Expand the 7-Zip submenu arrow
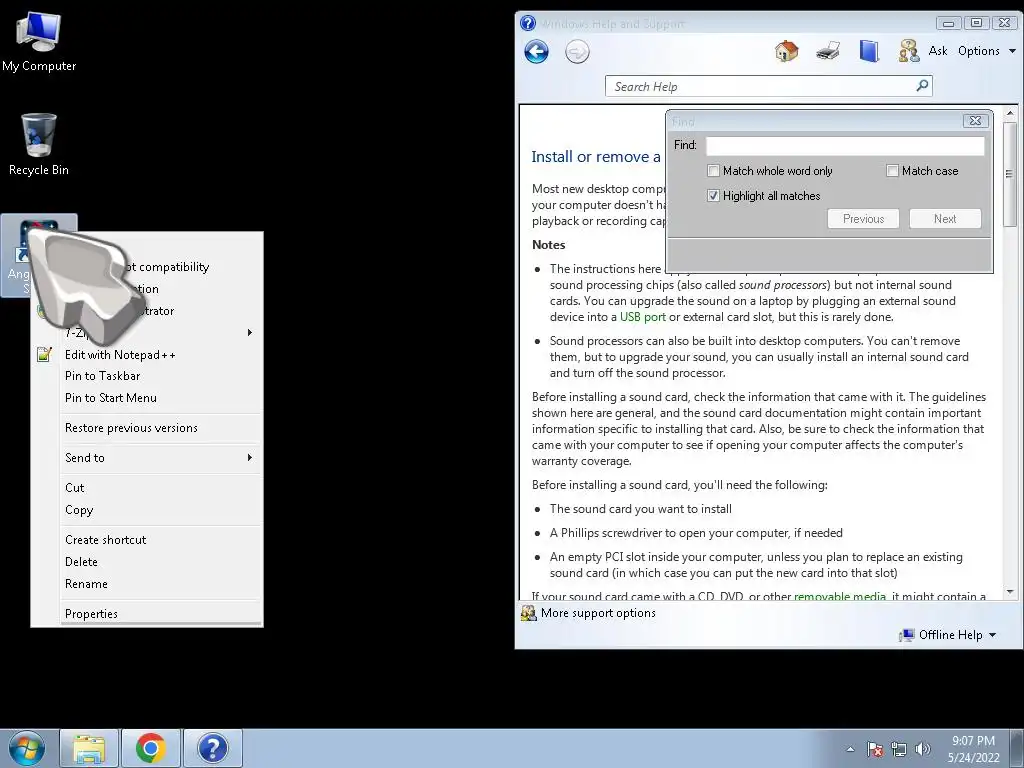Viewport: 1024px width, 768px height. pos(249,332)
